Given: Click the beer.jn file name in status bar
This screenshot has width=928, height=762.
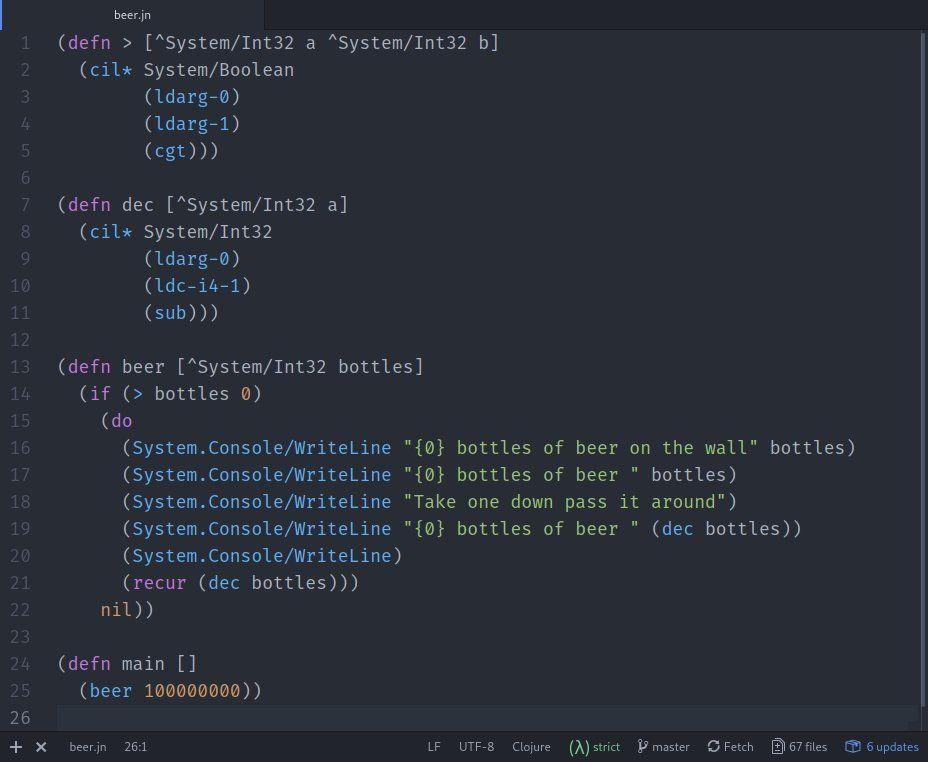Looking at the screenshot, I should 87,747.
